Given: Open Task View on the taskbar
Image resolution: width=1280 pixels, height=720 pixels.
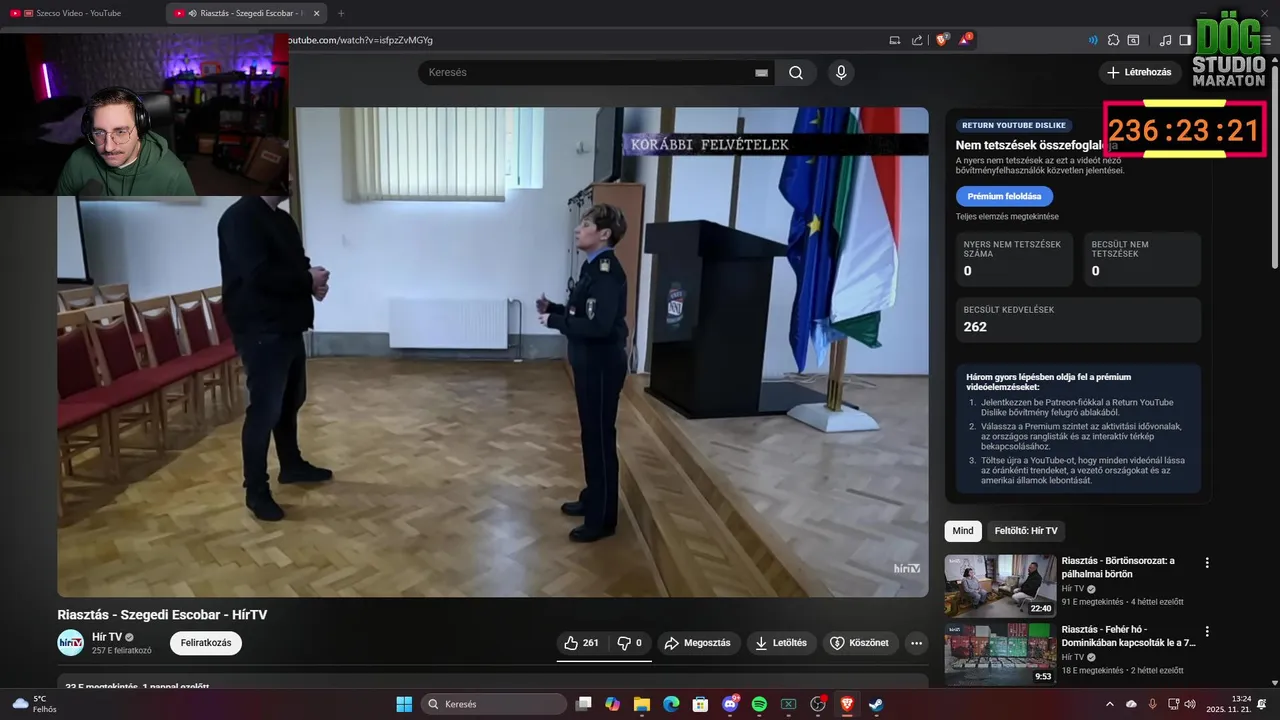Looking at the screenshot, I should pyautogui.click(x=584, y=704).
